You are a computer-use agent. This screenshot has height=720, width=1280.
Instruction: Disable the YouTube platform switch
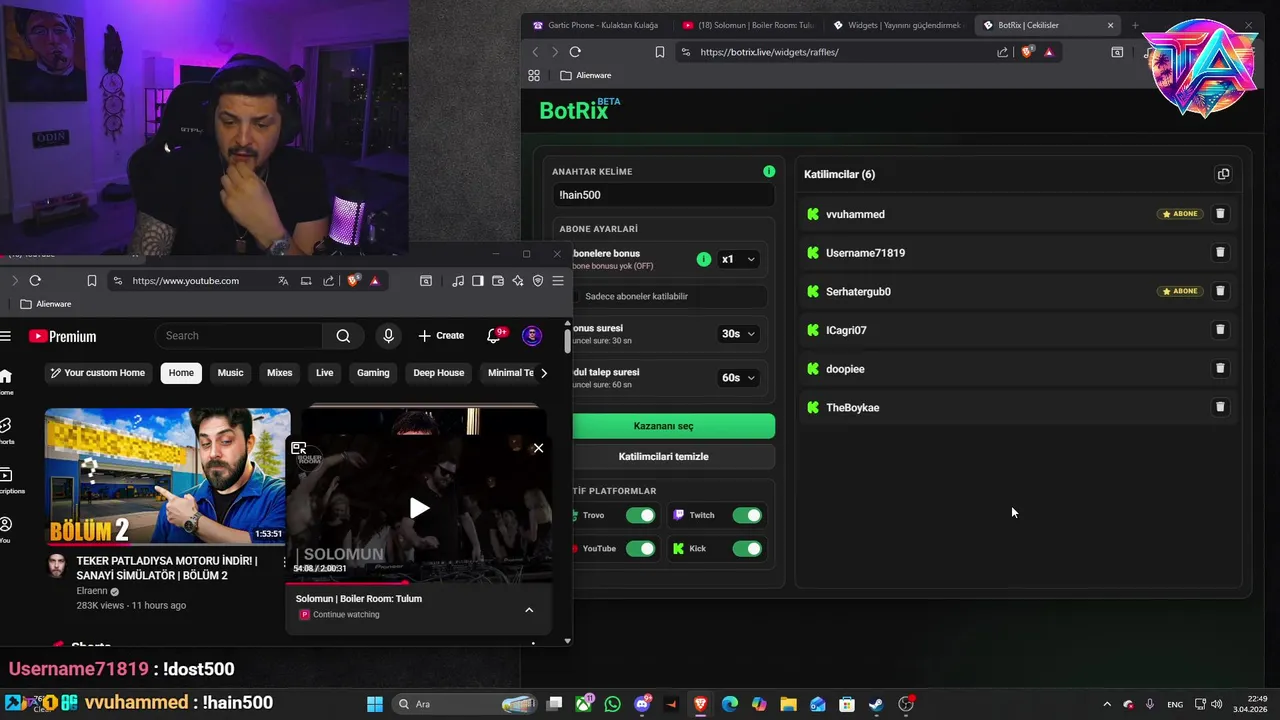coord(640,548)
